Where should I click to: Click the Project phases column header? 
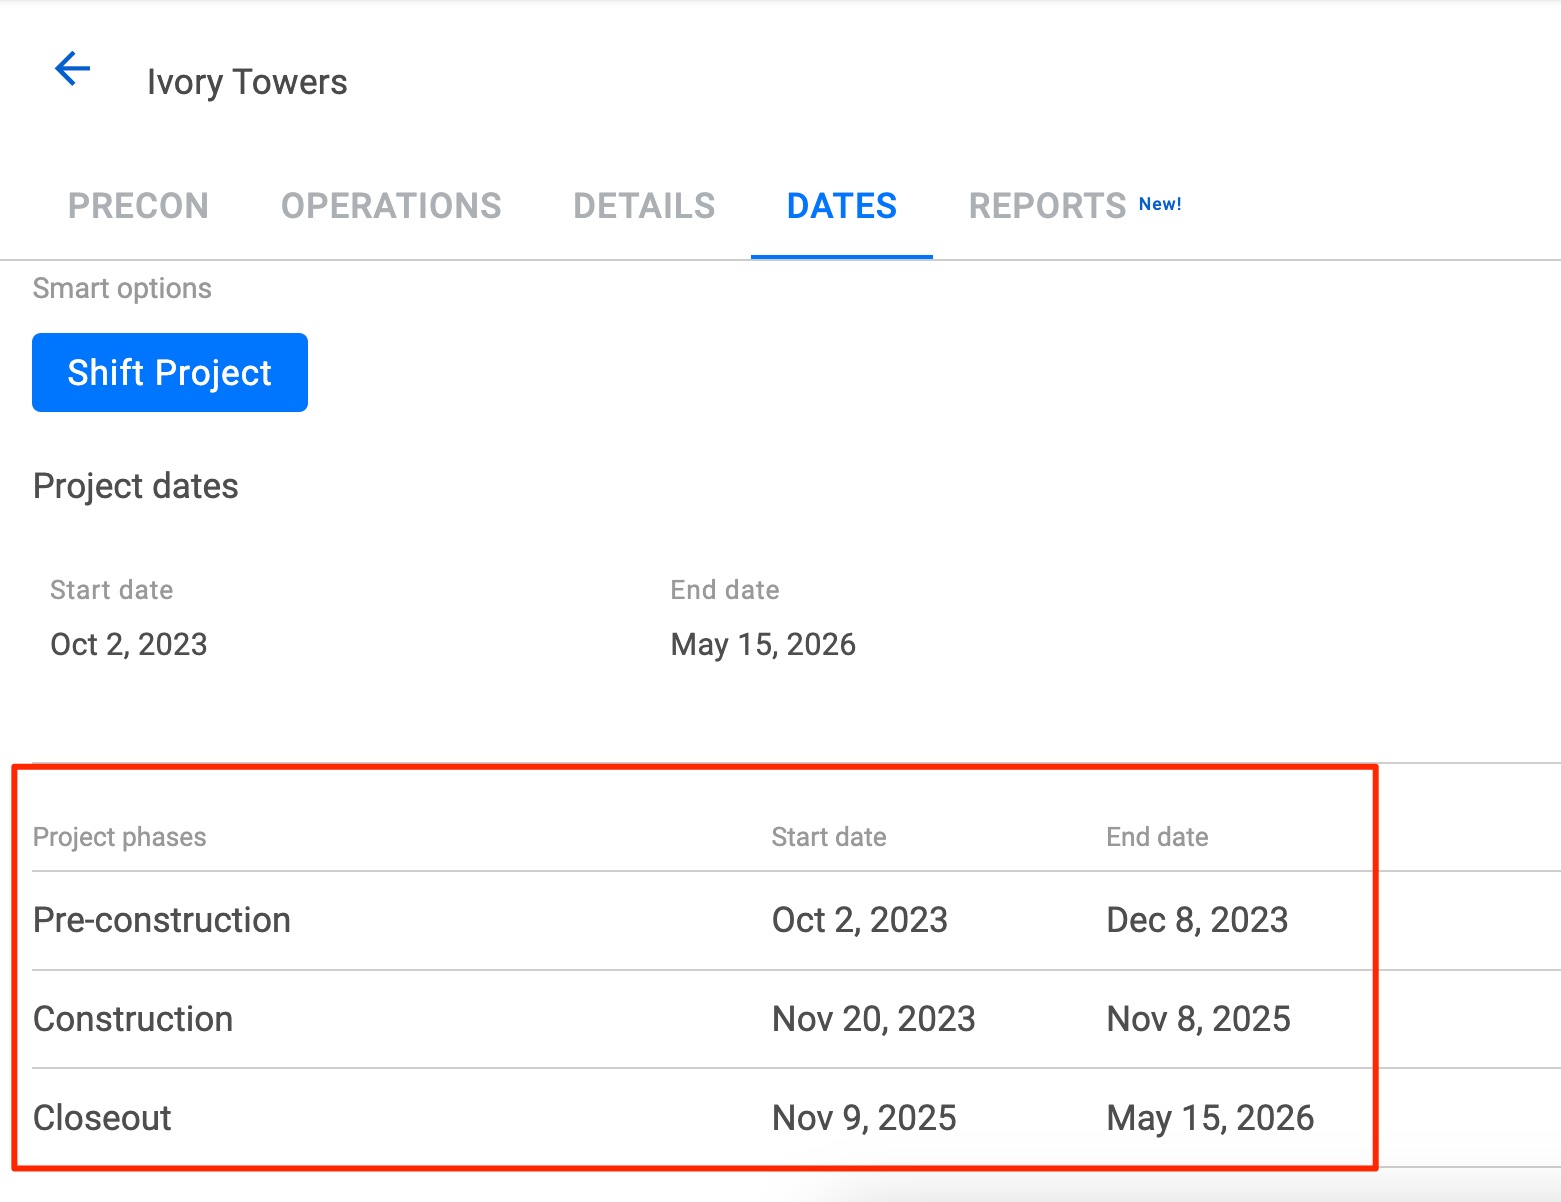120,837
